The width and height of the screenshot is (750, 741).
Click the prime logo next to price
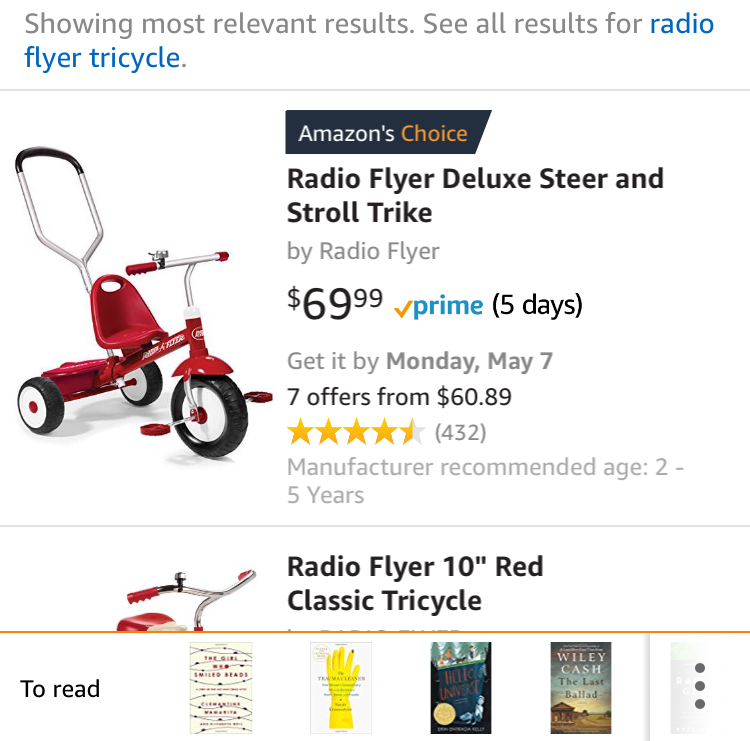point(439,306)
